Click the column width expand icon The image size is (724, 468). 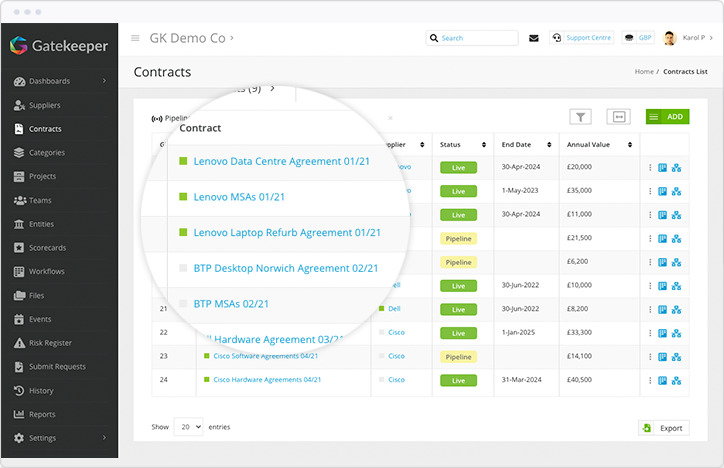pyautogui.click(x=619, y=117)
